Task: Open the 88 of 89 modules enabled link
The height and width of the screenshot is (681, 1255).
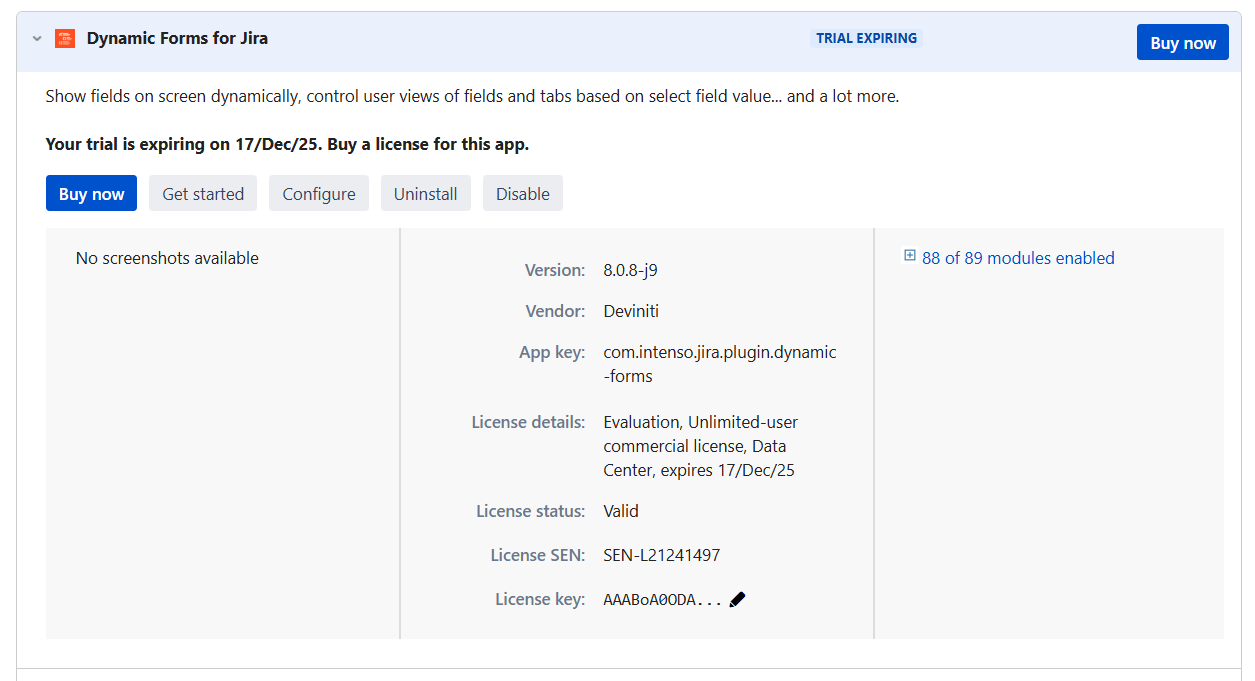Action: pyautogui.click(x=1017, y=258)
